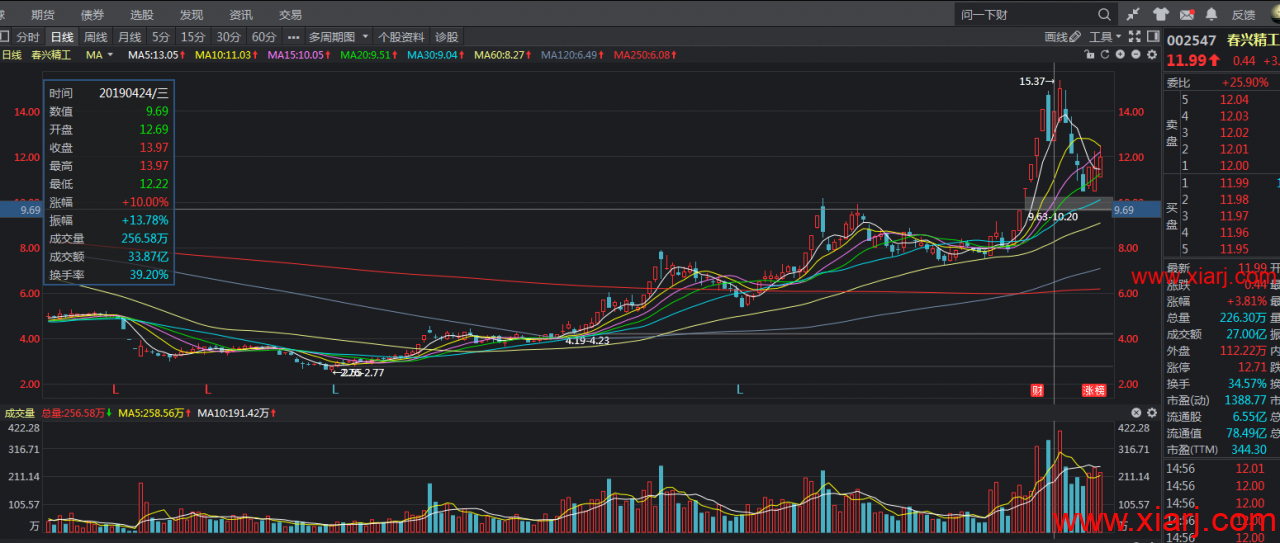Open the skin (shirt) icon

(1160, 15)
